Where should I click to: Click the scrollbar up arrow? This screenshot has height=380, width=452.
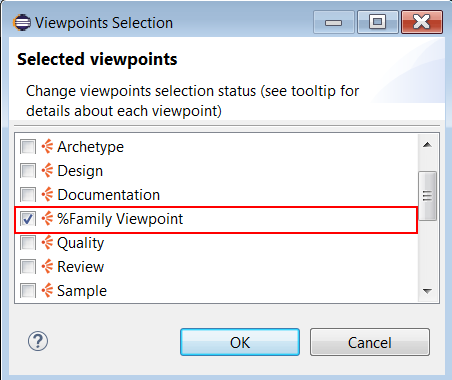[x=427, y=145]
